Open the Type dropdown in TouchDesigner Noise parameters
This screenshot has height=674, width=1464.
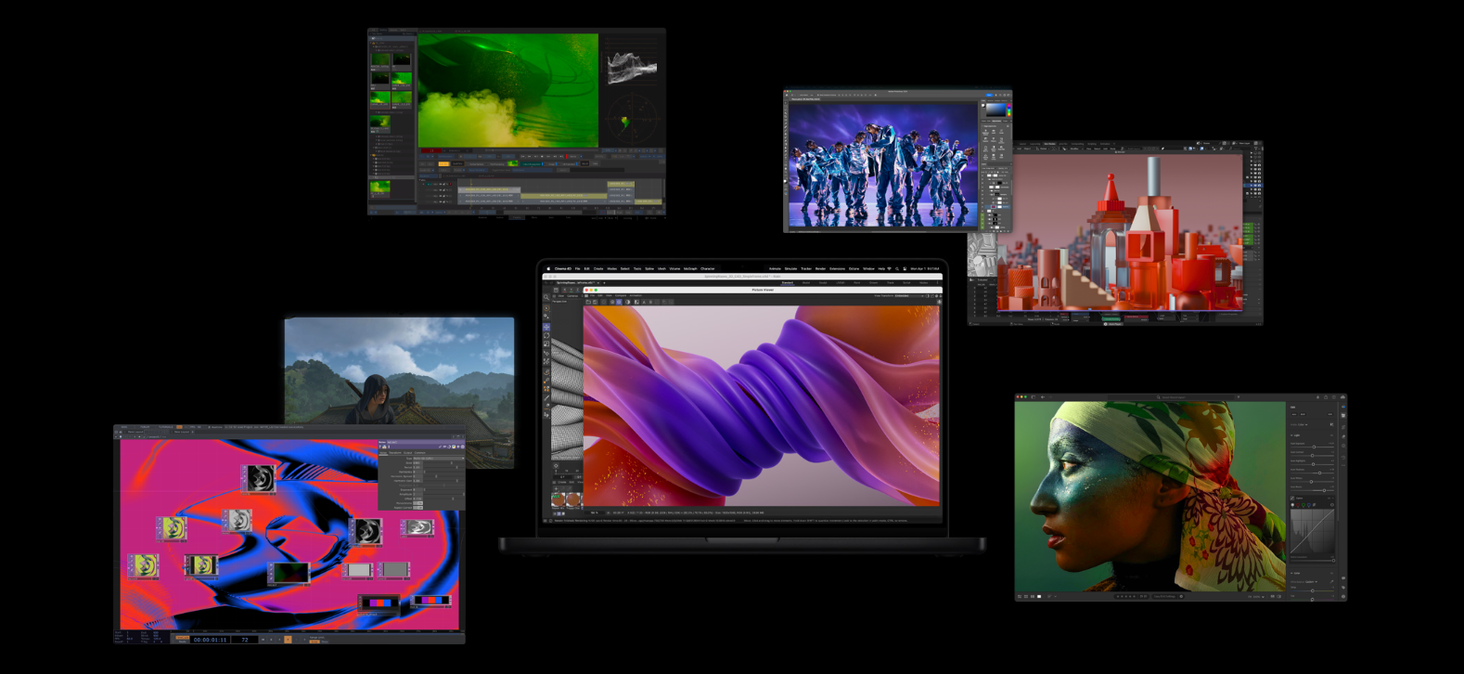pyautogui.click(x=438, y=458)
